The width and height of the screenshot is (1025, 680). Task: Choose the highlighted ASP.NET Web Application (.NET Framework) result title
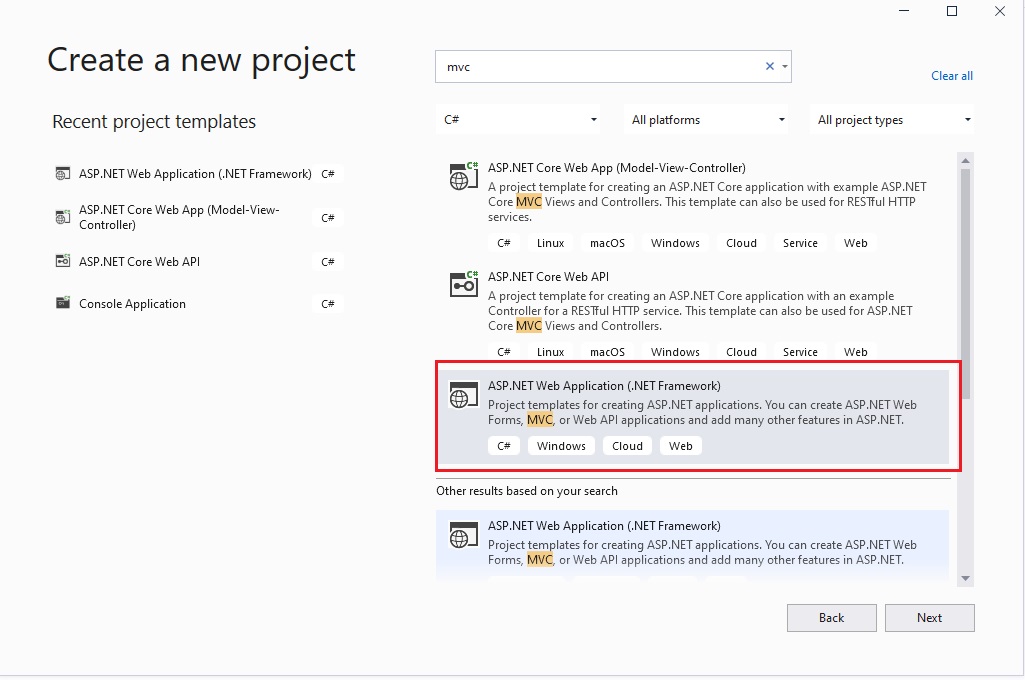pos(604,386)
